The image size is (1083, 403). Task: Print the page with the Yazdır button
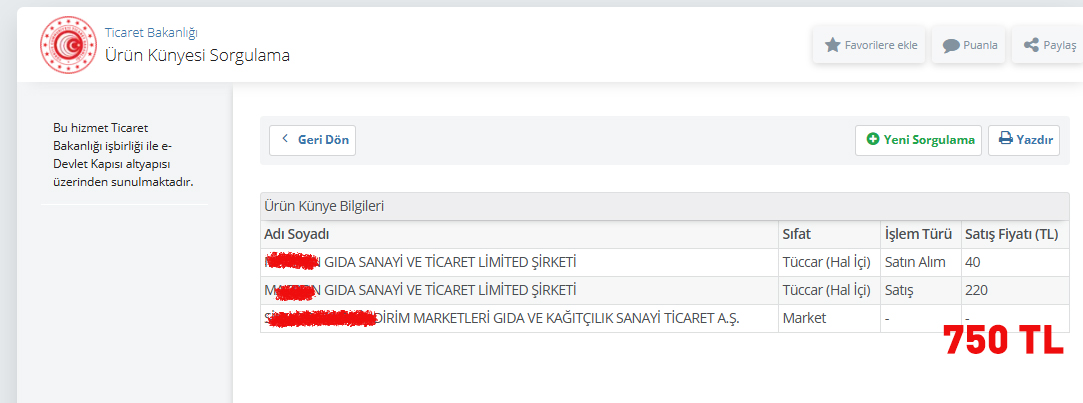click(x=1024, y=140)
